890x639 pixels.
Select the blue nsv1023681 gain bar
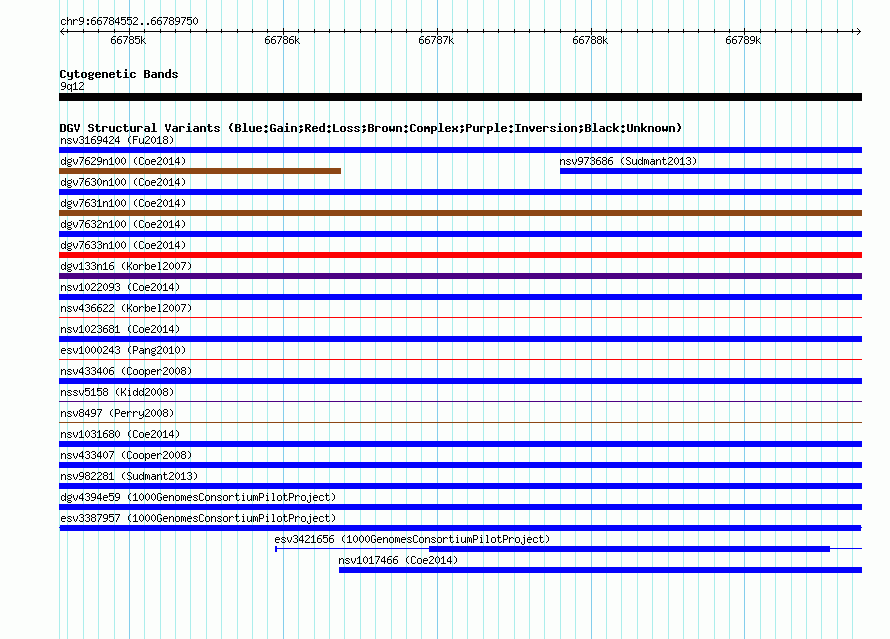coord(460,339)
